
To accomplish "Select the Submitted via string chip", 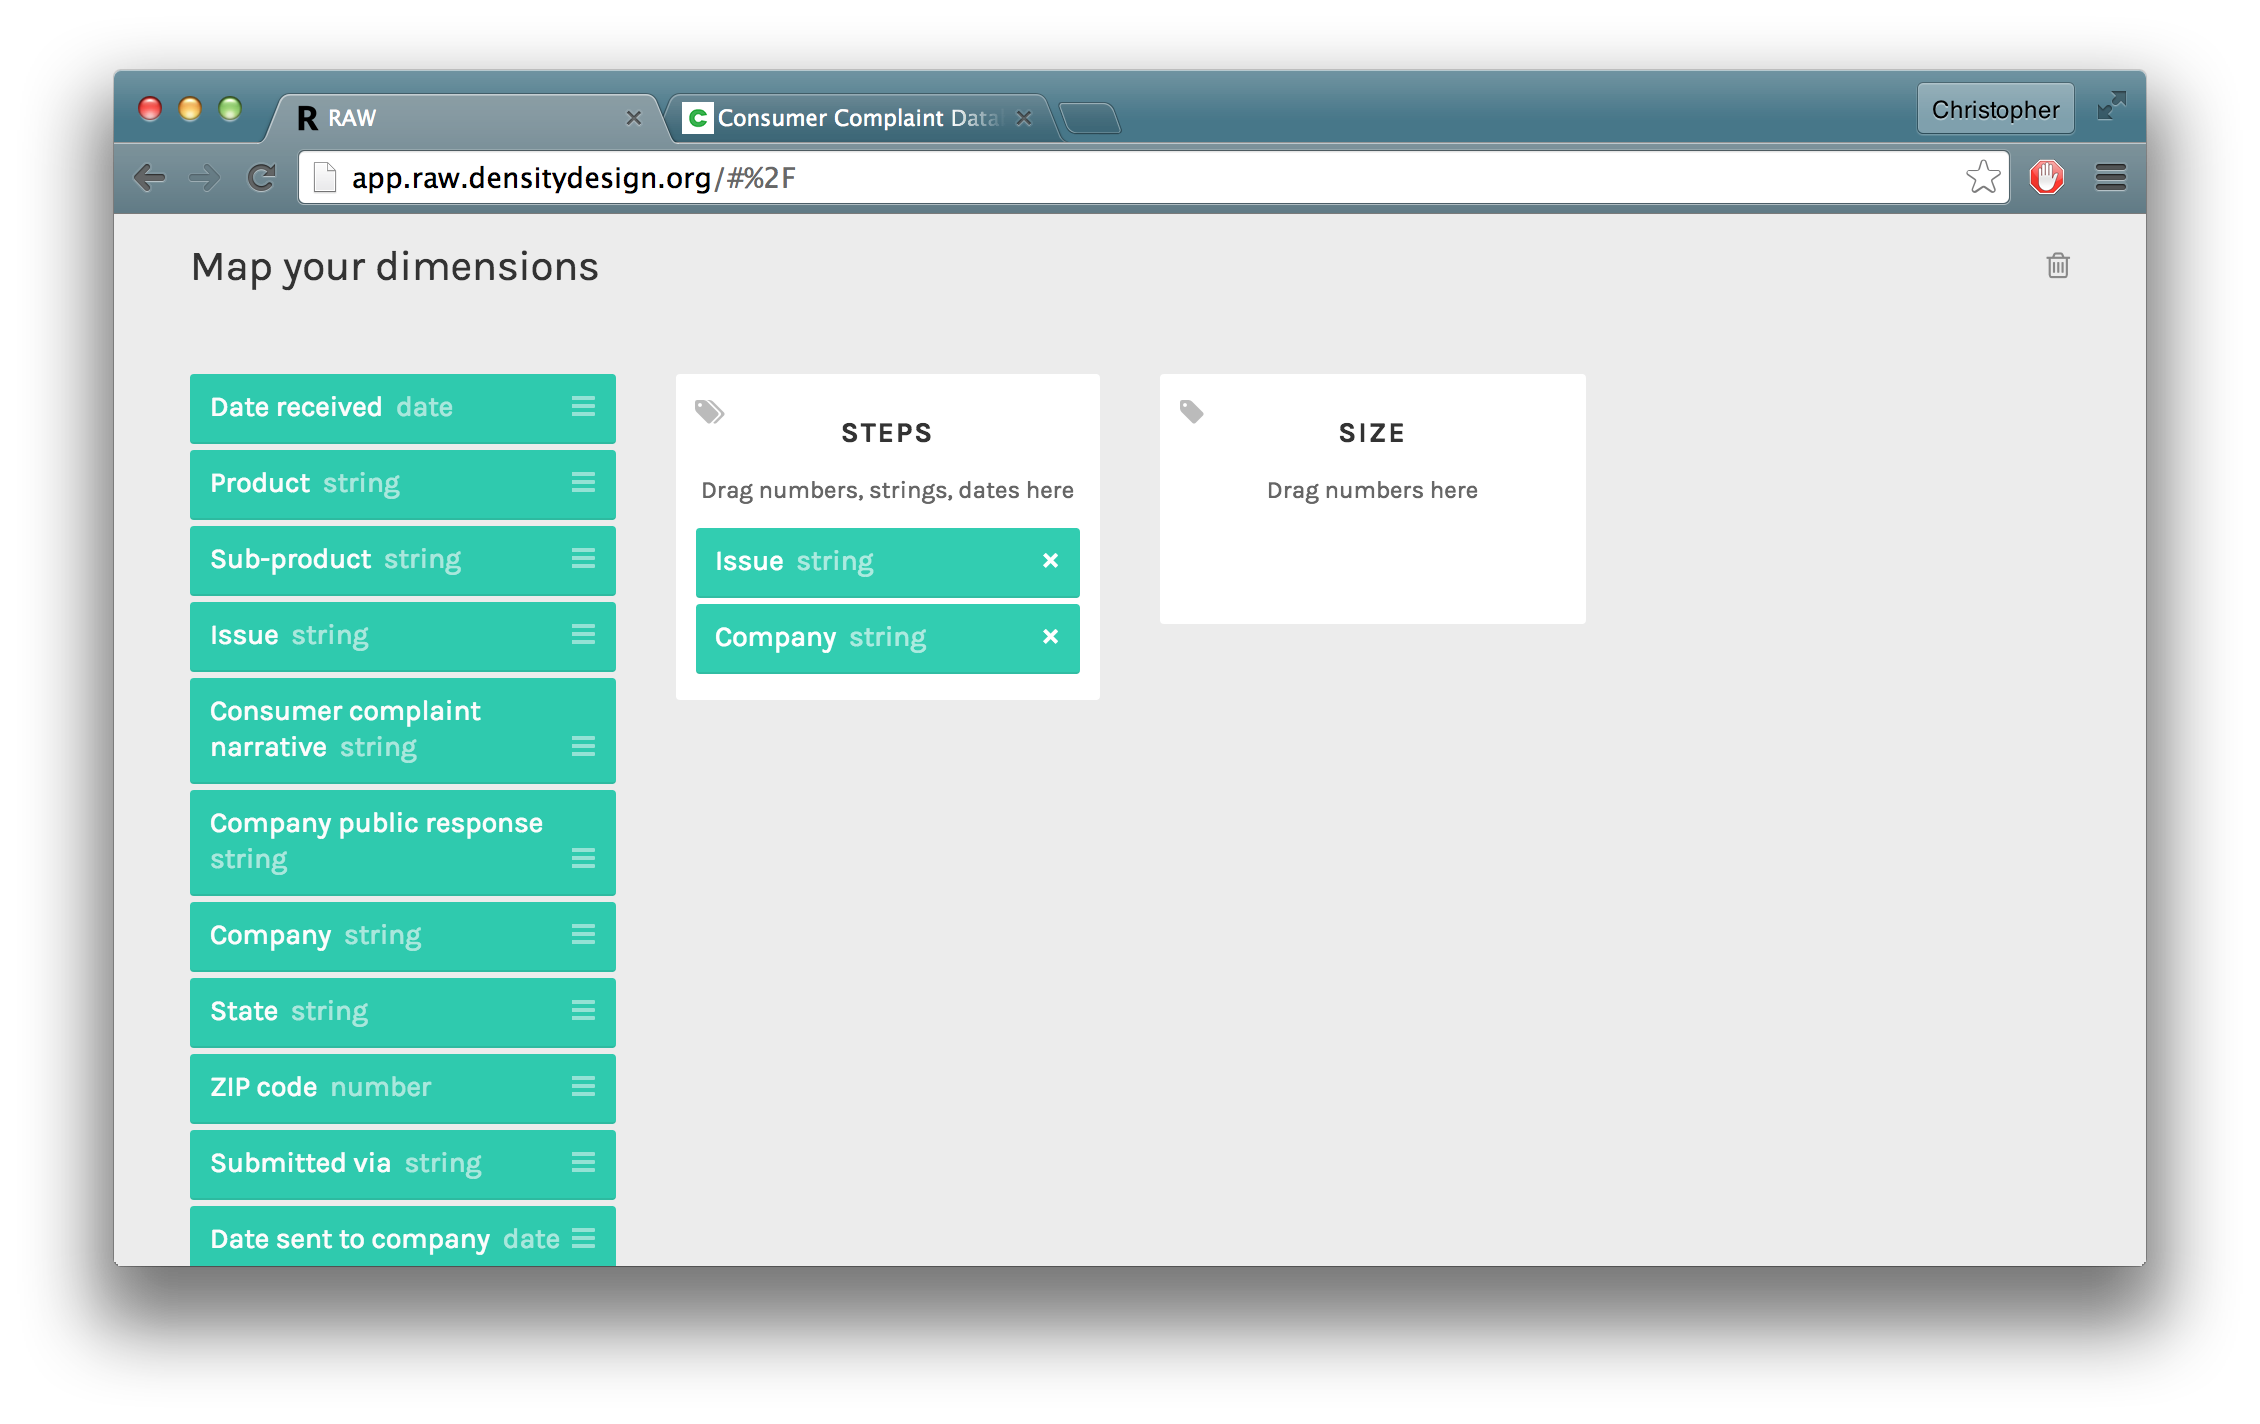I will [403, 1164].
